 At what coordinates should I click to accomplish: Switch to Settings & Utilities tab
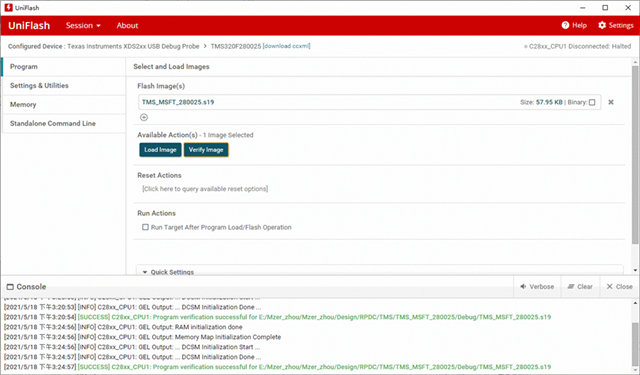[64, 86]
